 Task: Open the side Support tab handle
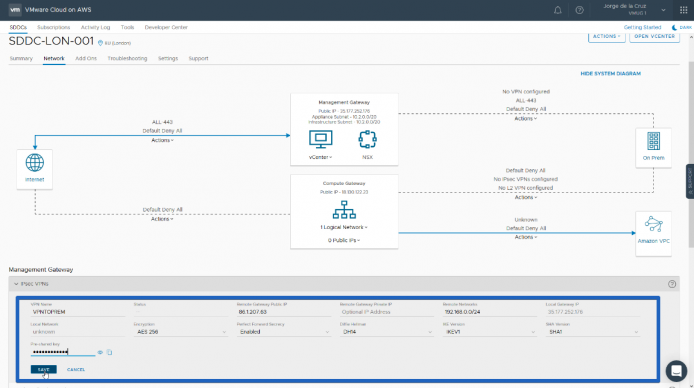pos(690,181)
